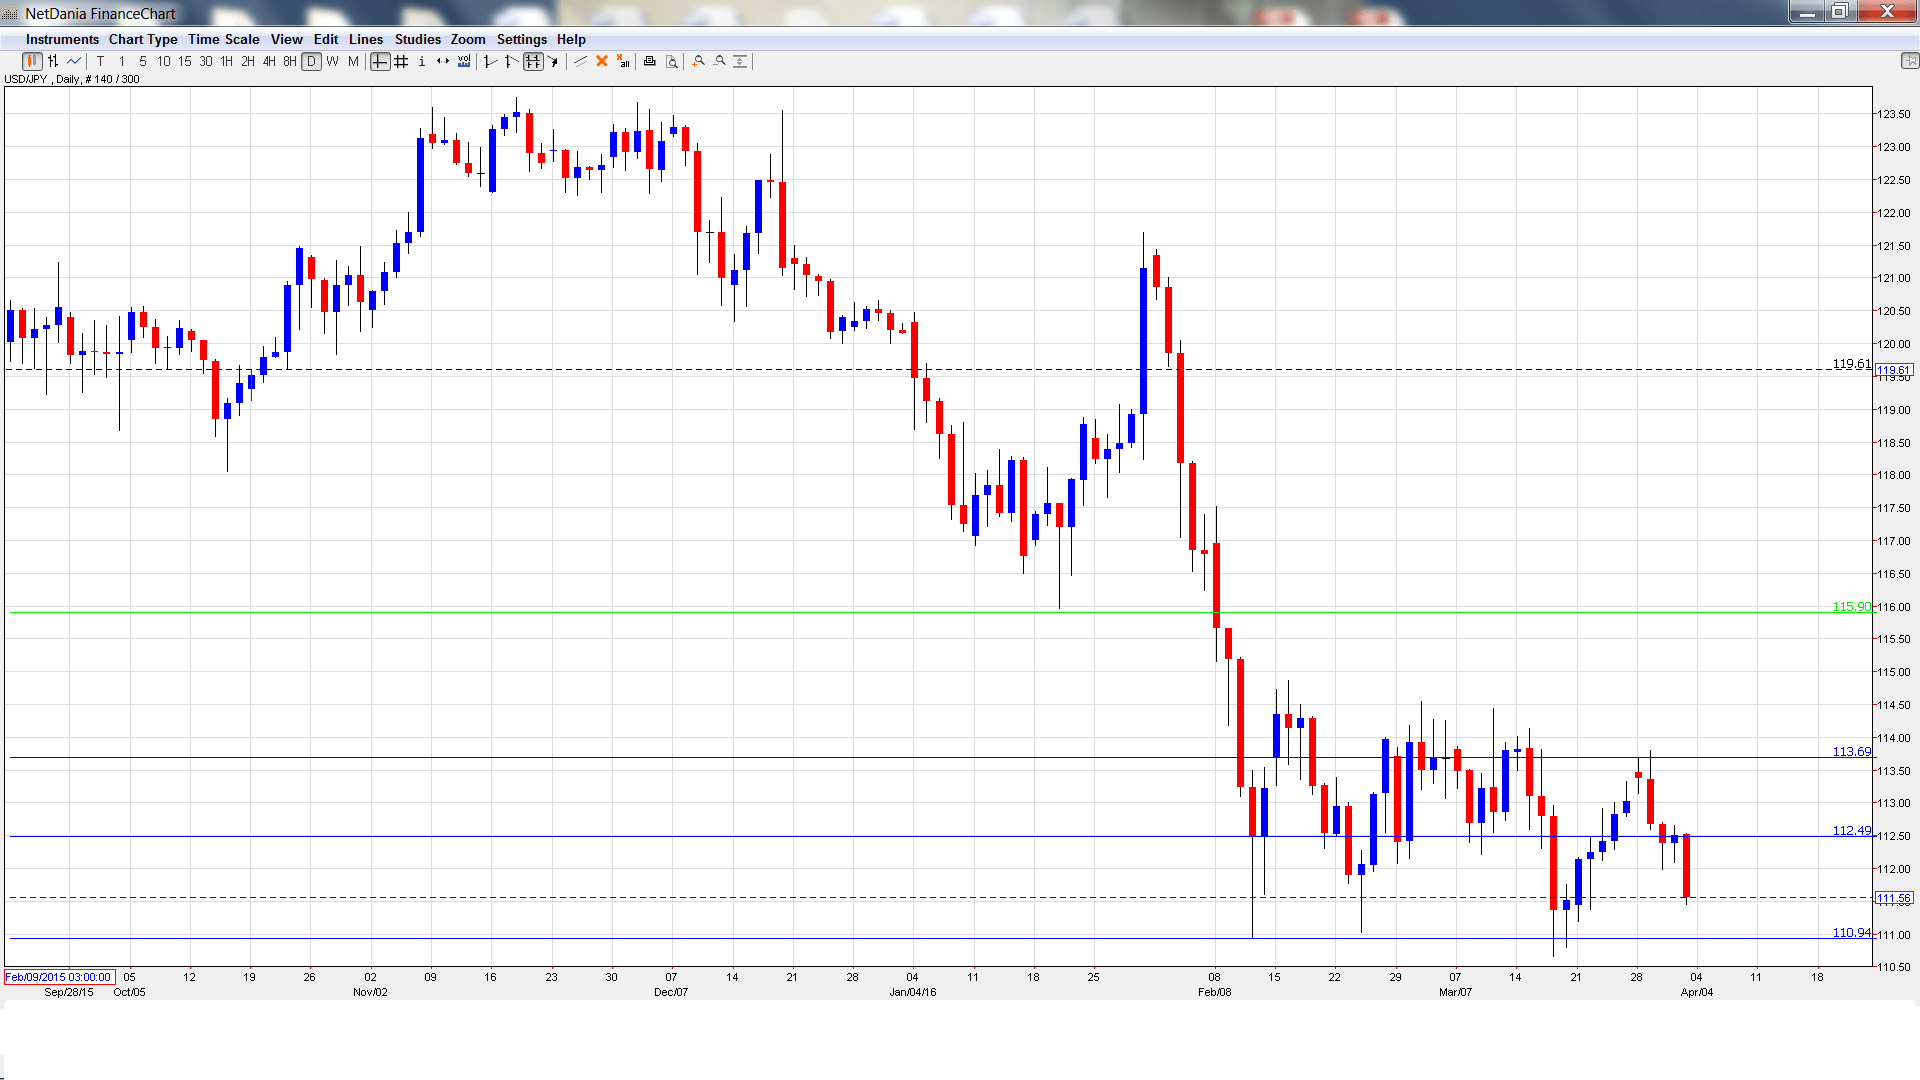Expand the Lines menu
The width and height of the screenshot is (1920, 1080).
click(366, 39)
